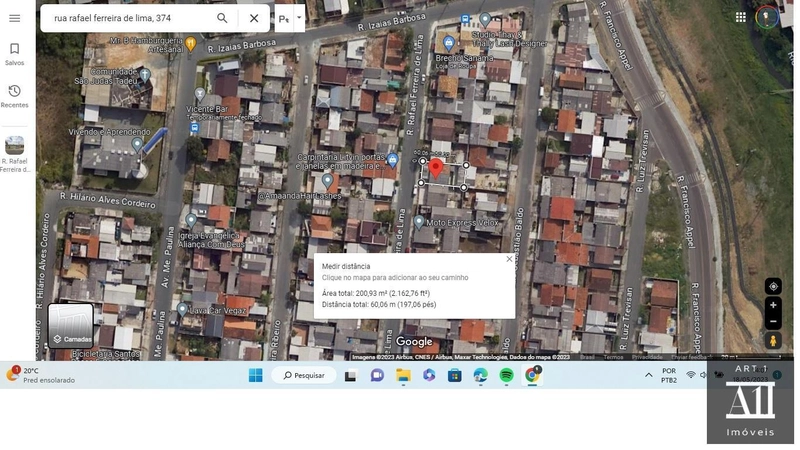The image size is (800, 450).
Task: Select Igreja Evangélica Aliança marker
Action: 191,221
